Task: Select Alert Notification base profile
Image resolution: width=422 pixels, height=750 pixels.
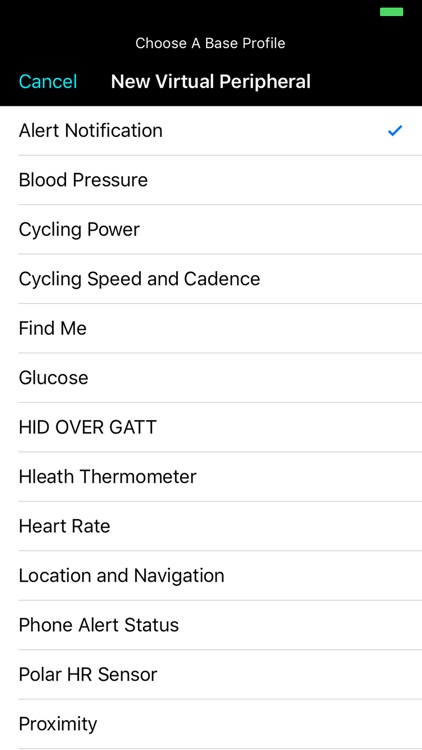Action: [211, 131]
